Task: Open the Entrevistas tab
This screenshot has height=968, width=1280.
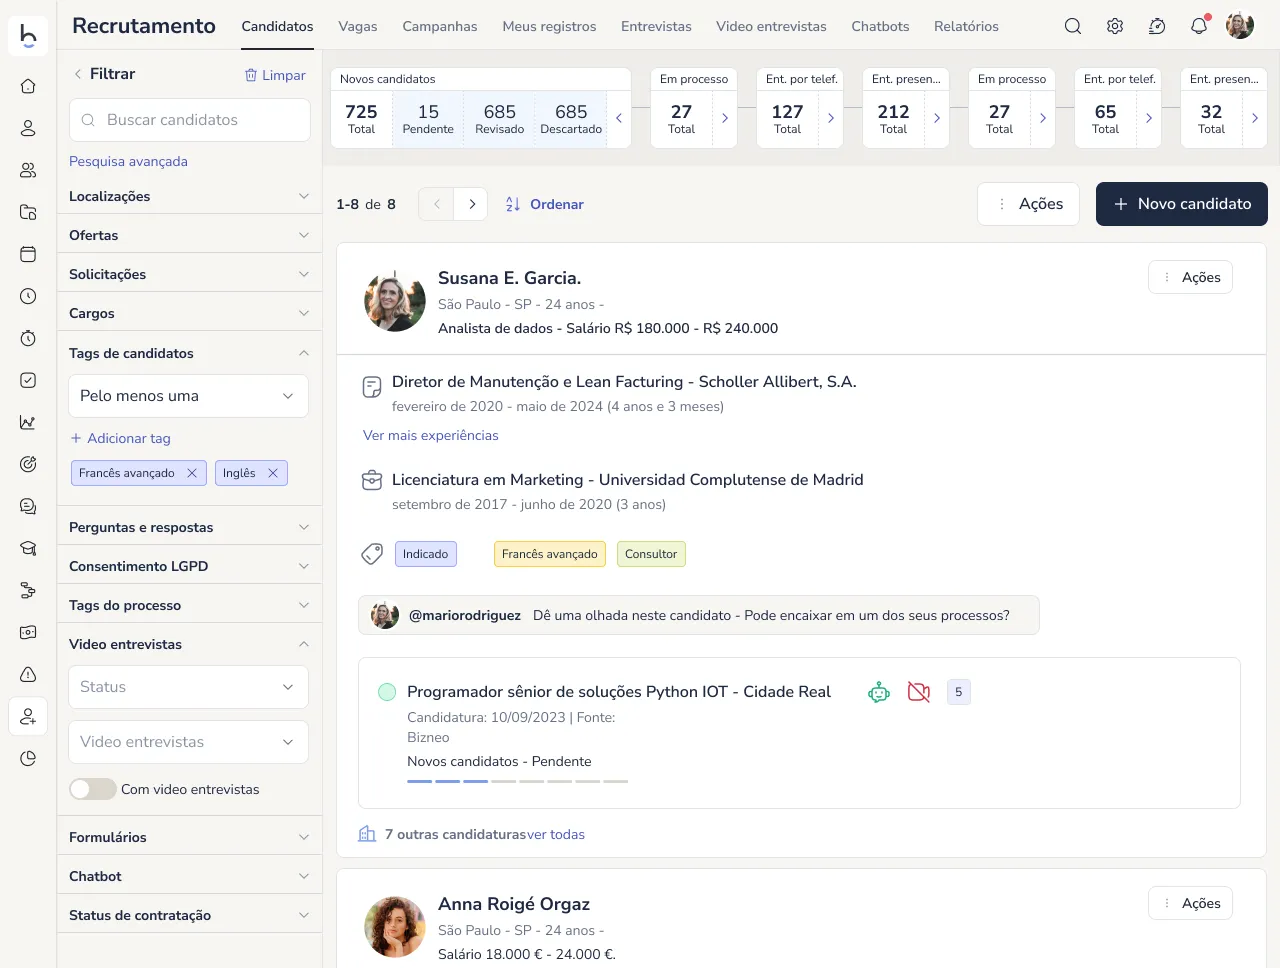Action: [656, 26]
